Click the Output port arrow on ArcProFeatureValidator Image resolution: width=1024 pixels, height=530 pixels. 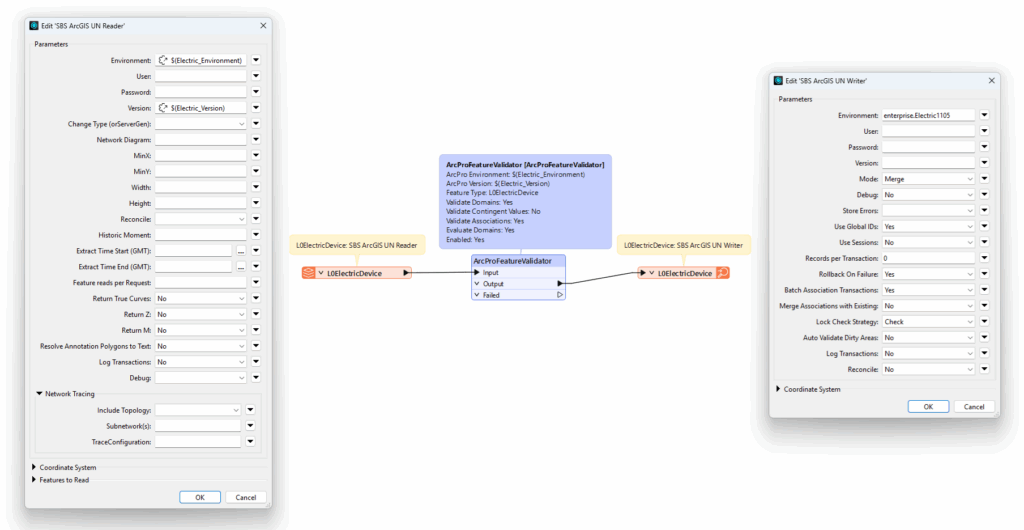(x=559, y=284)
